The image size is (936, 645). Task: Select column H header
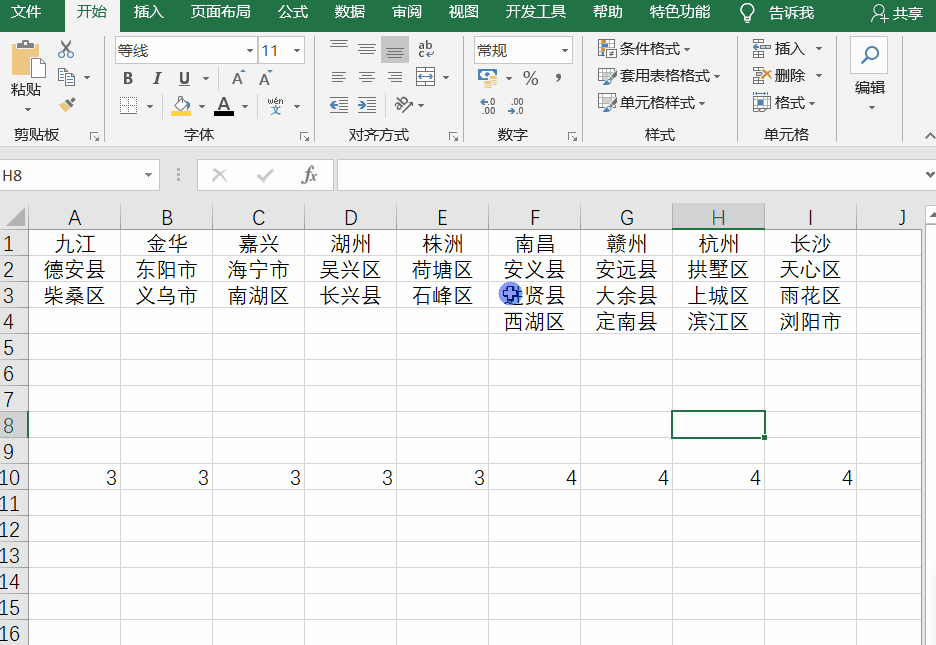pos(718,217)
